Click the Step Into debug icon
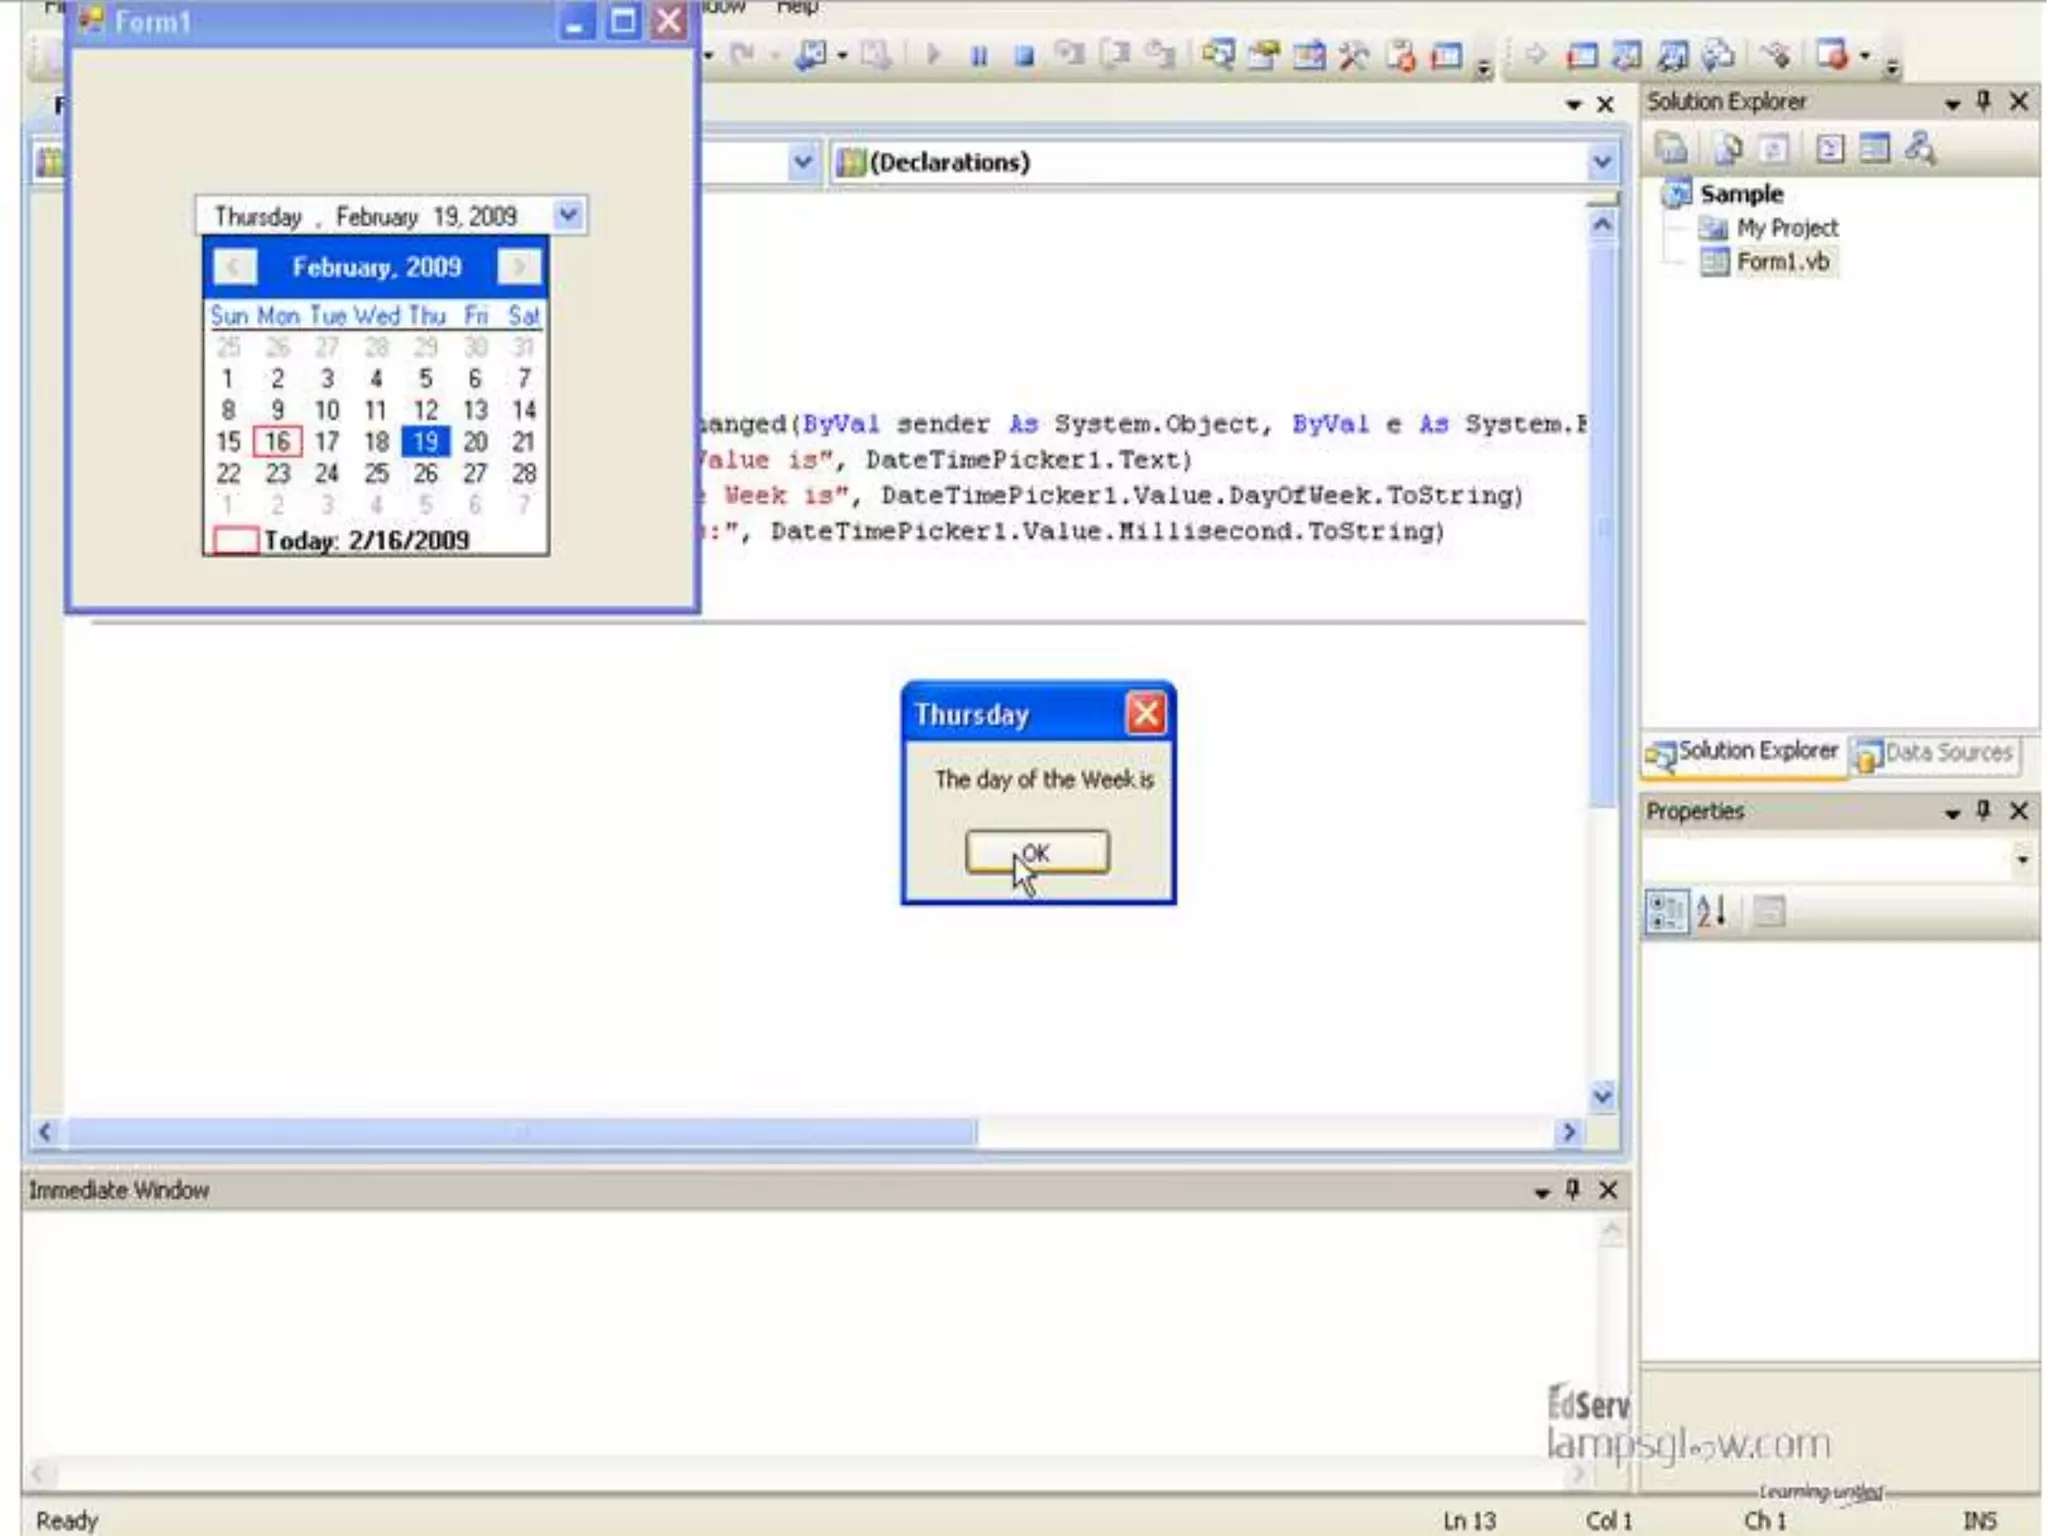 (1070, 54)
